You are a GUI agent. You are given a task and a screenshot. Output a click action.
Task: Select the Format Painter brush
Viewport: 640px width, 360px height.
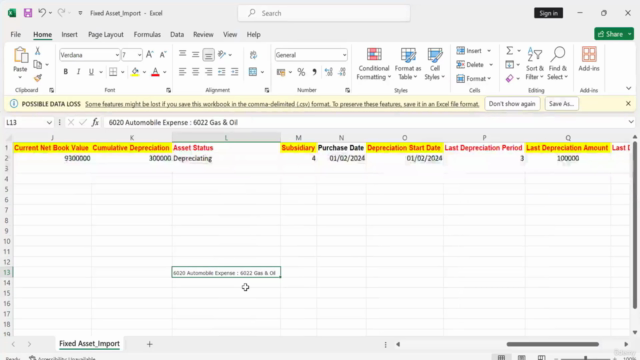pos(38,78)
